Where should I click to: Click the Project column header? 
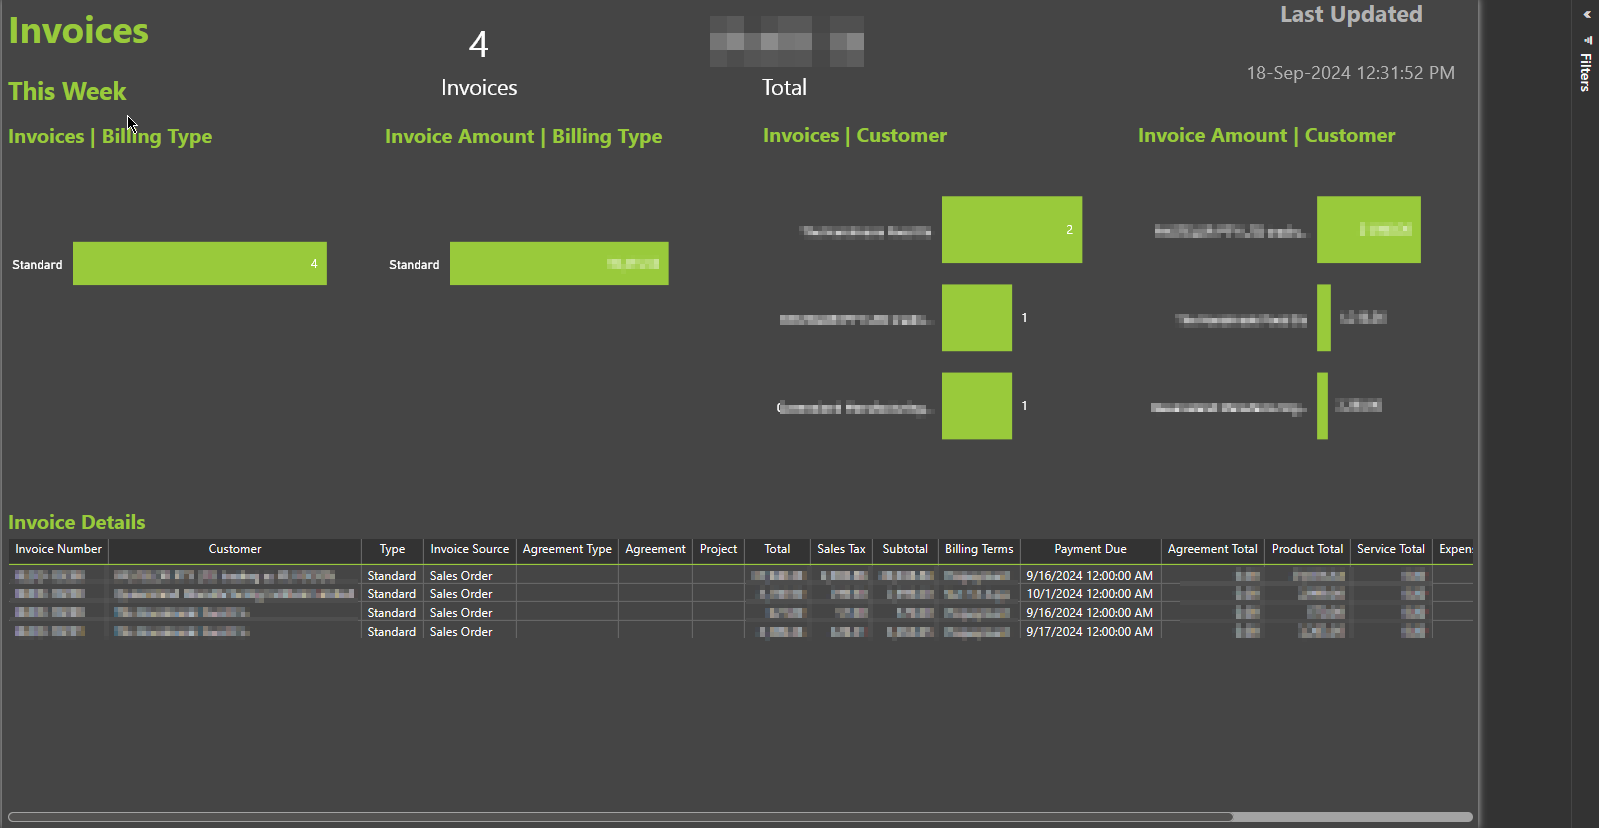[718, 549]
